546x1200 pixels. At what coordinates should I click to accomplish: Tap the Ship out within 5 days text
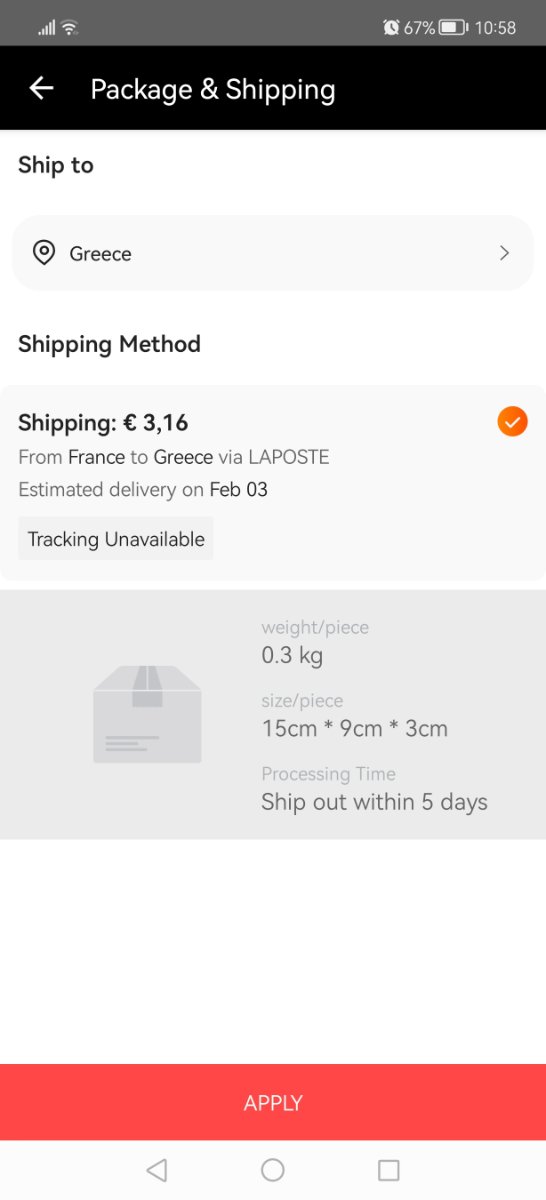pyautogui.click(x=374, y=802)
